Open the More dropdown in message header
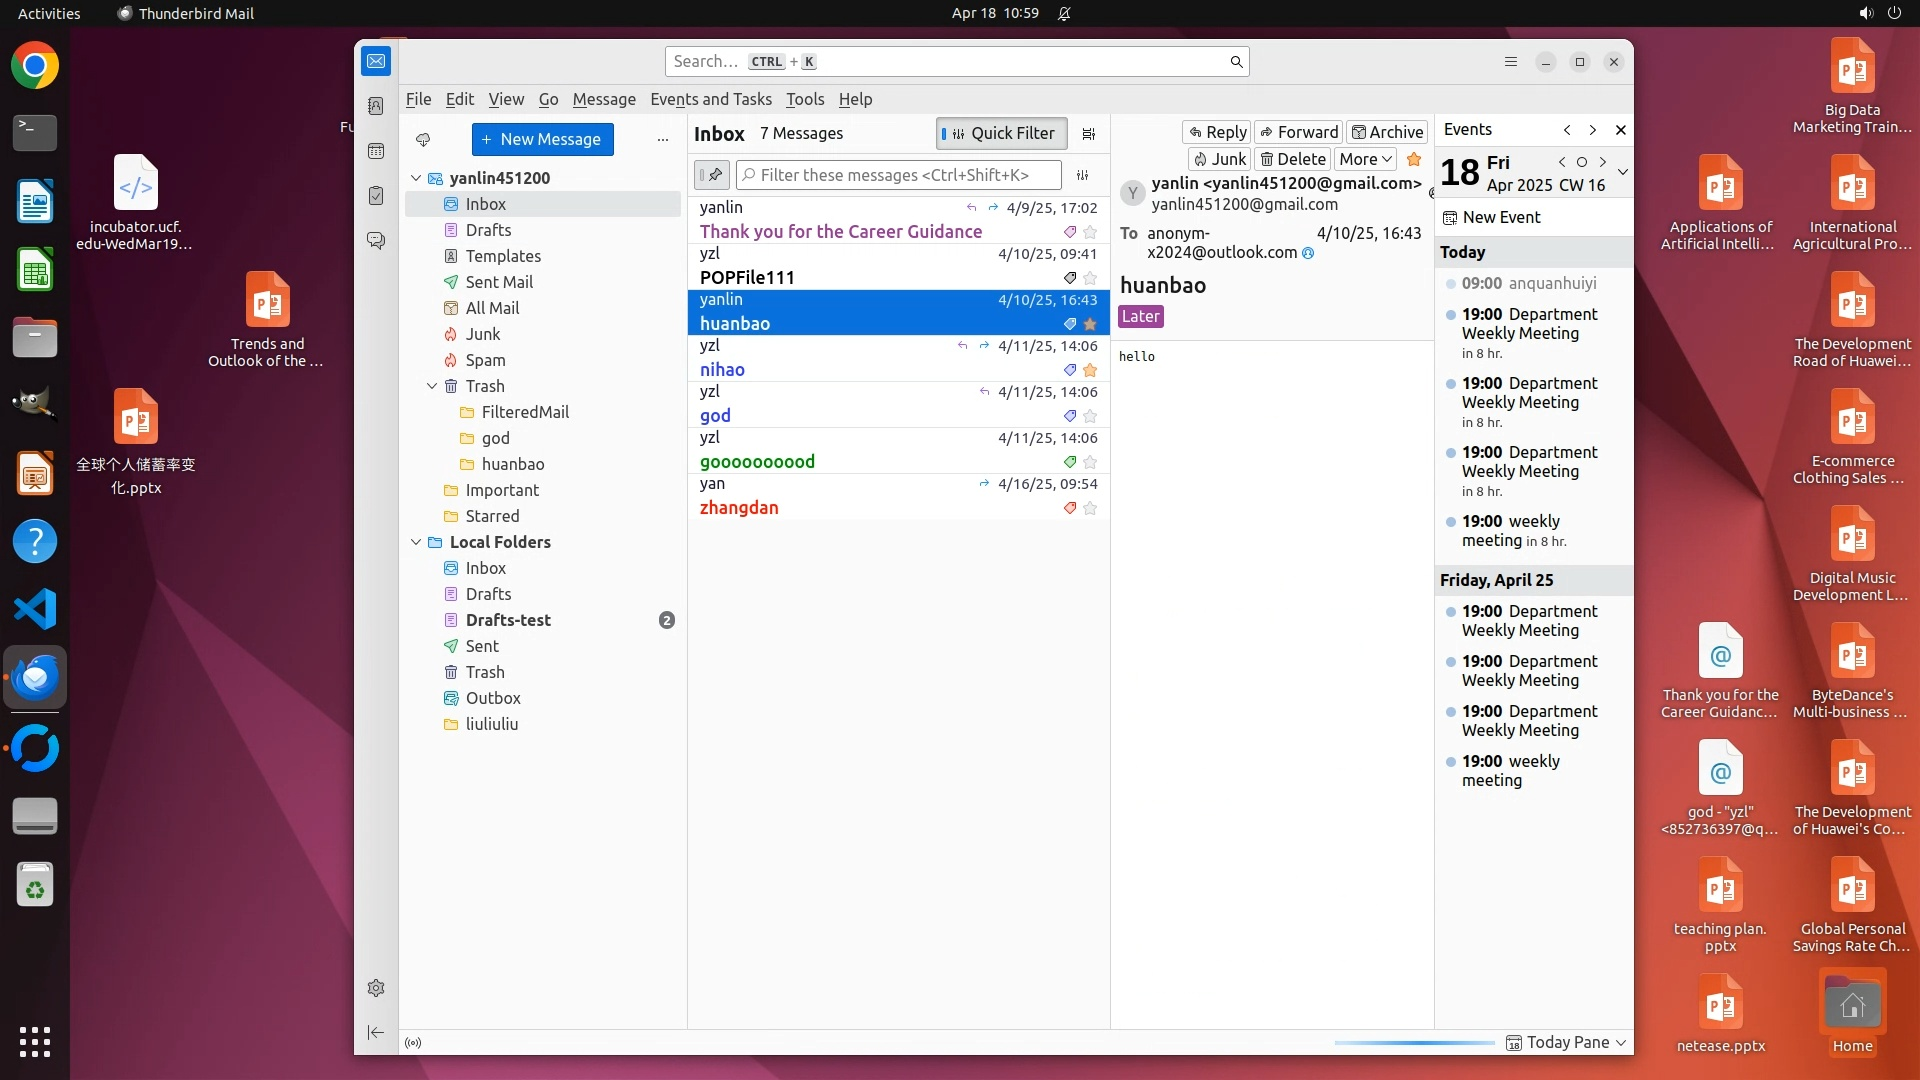Image resolution: width=1920 pixels, height=1080 pixels. pyautogui.click(x=1365, y=159)
